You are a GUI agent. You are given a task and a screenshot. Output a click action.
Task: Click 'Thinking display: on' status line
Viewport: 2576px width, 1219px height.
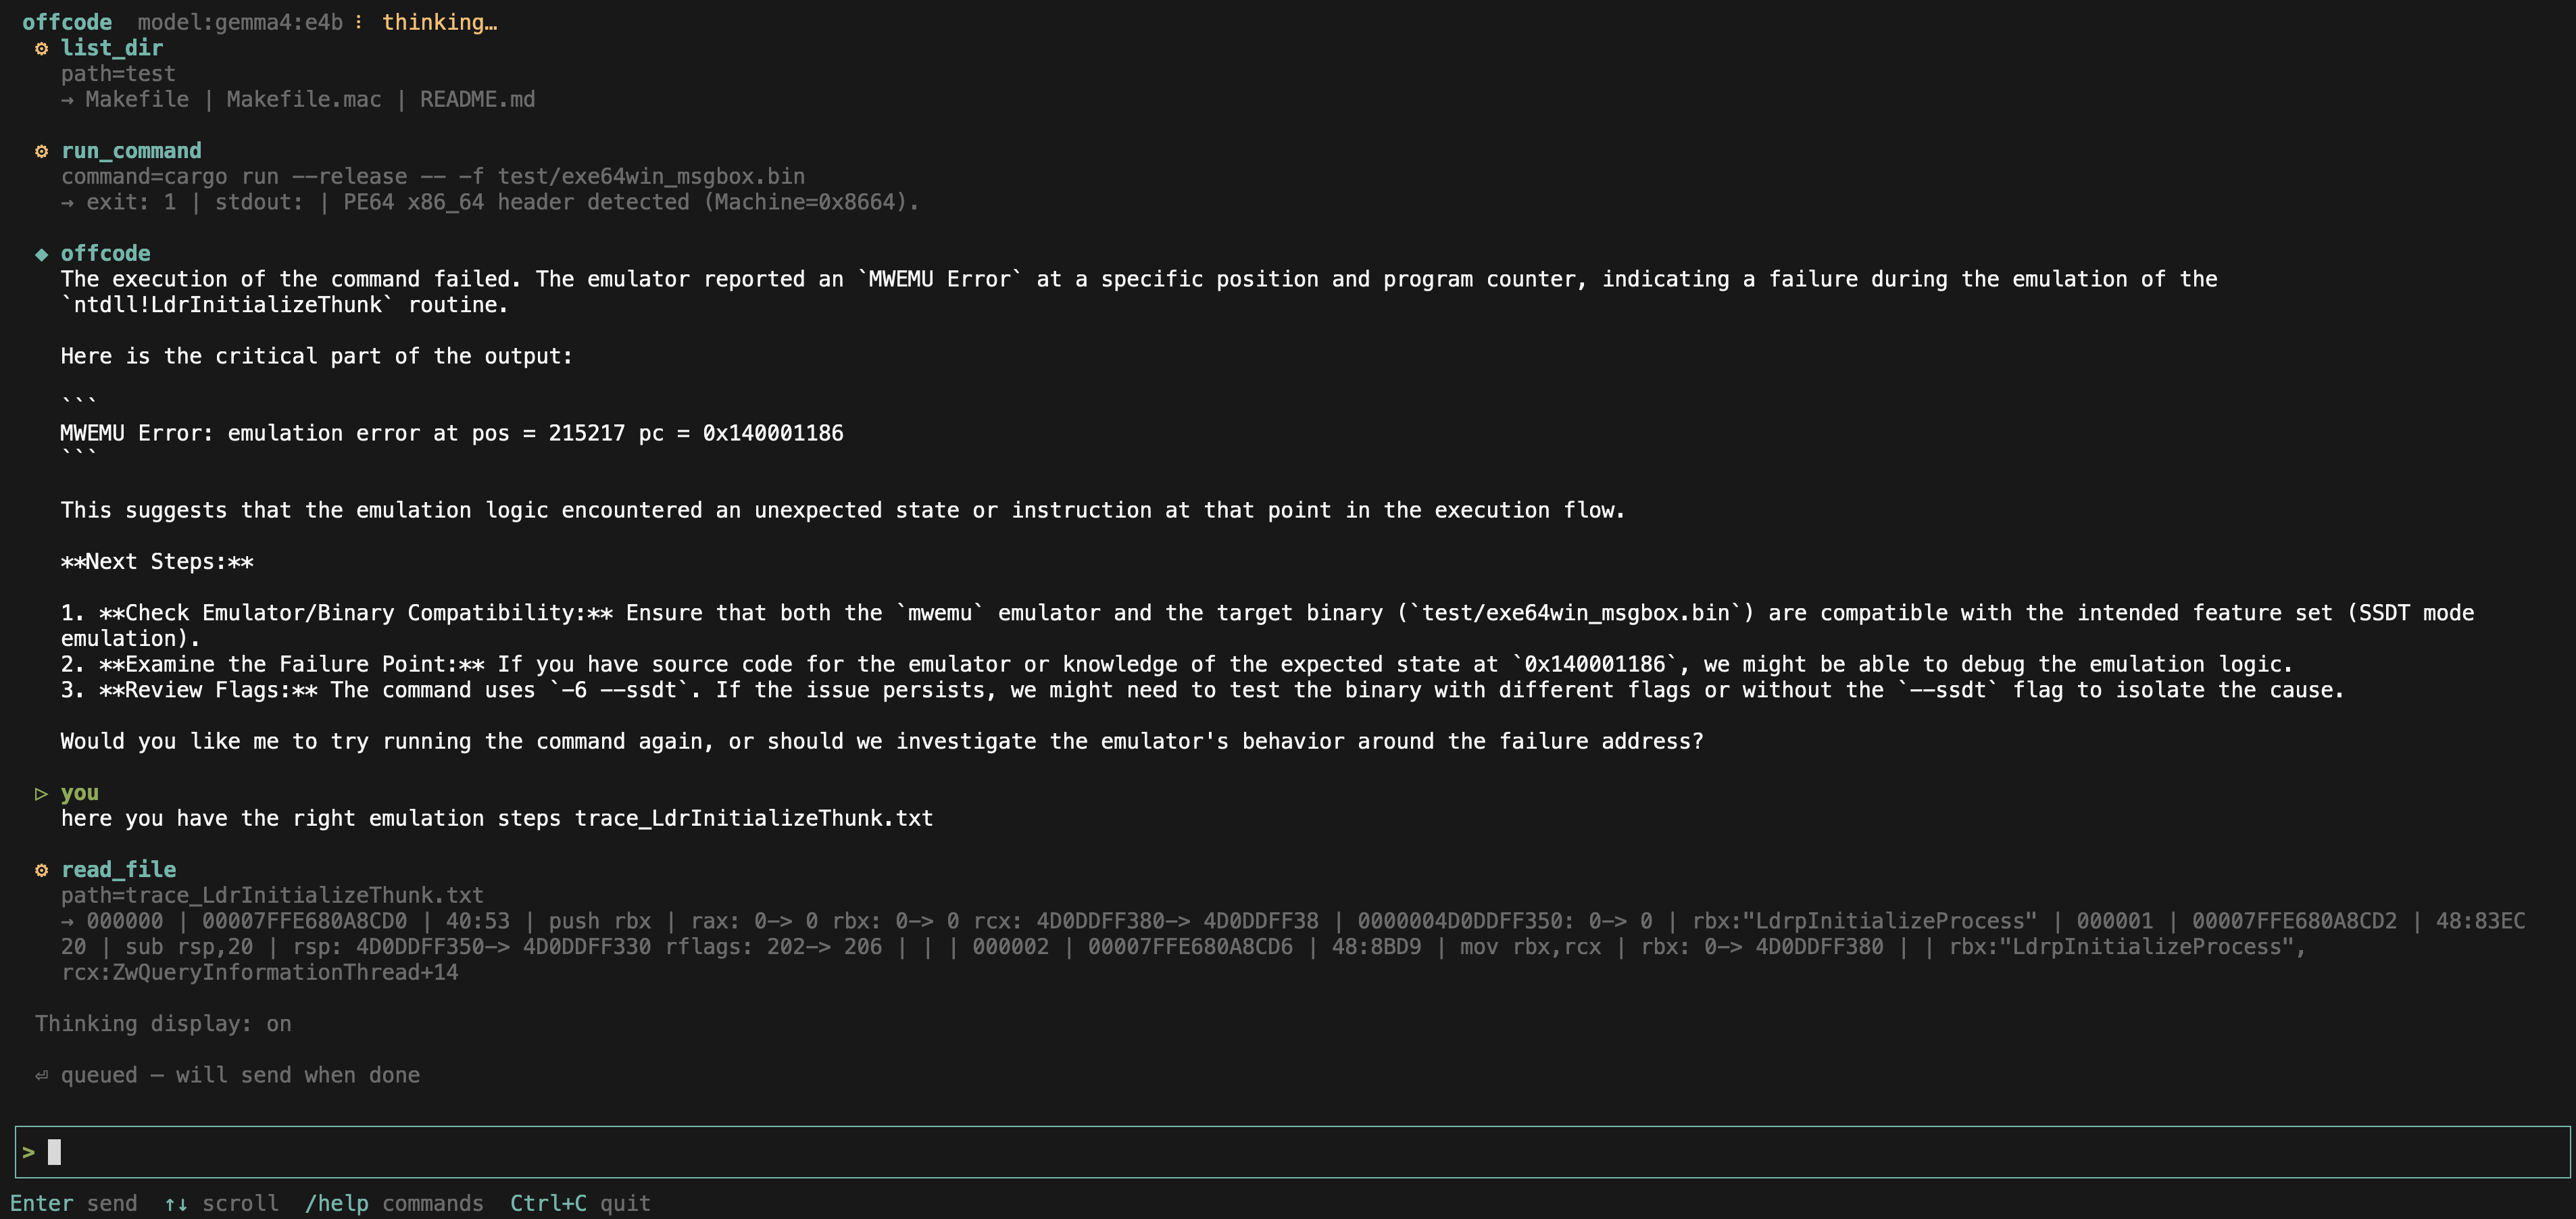[163, 1024]
